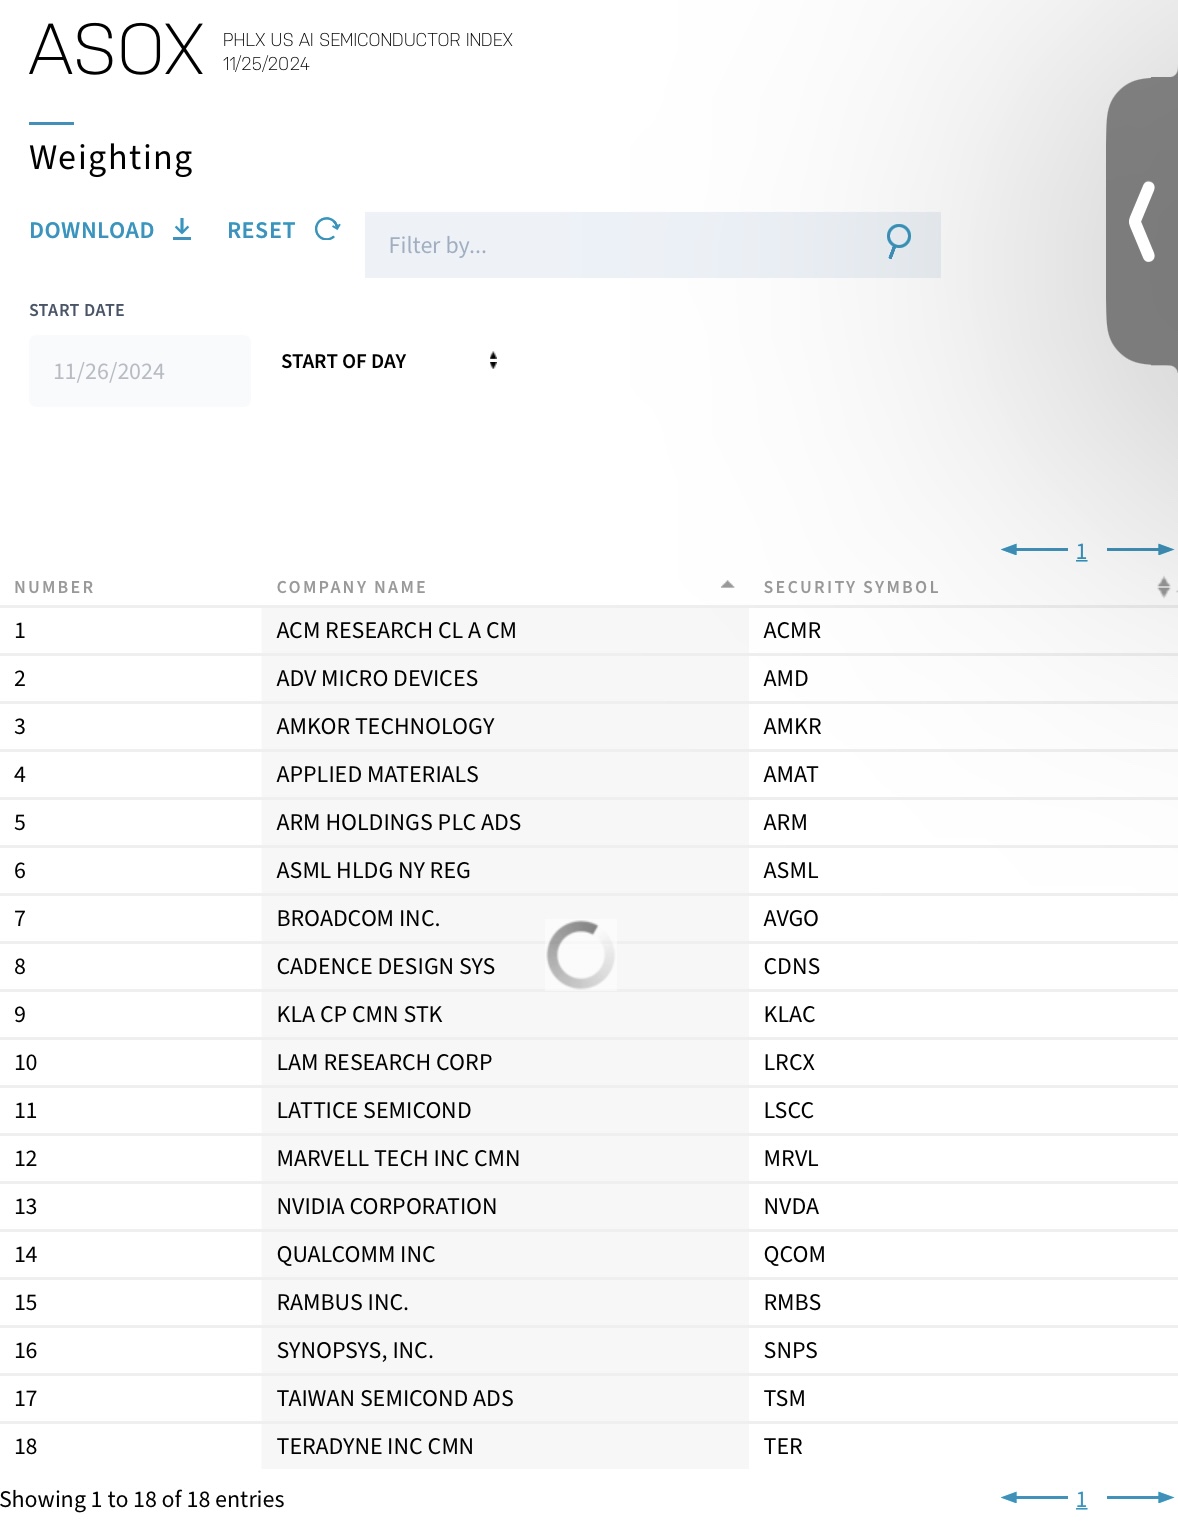The height and width of the screenshot is (1531, 1178).
Task: Click the LSCC symbol cell
Action: [963, 1110]
